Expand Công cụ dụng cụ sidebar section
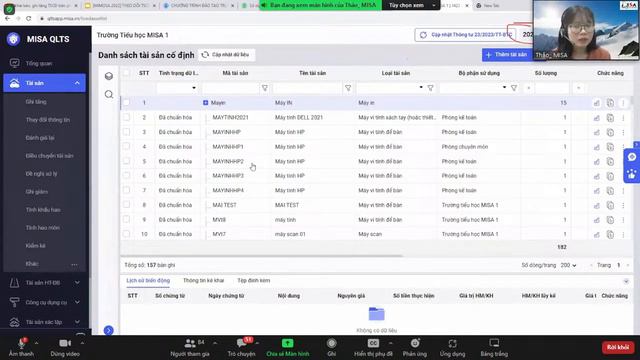This screenshot has height=360, width=640. (x=77, y=302)
